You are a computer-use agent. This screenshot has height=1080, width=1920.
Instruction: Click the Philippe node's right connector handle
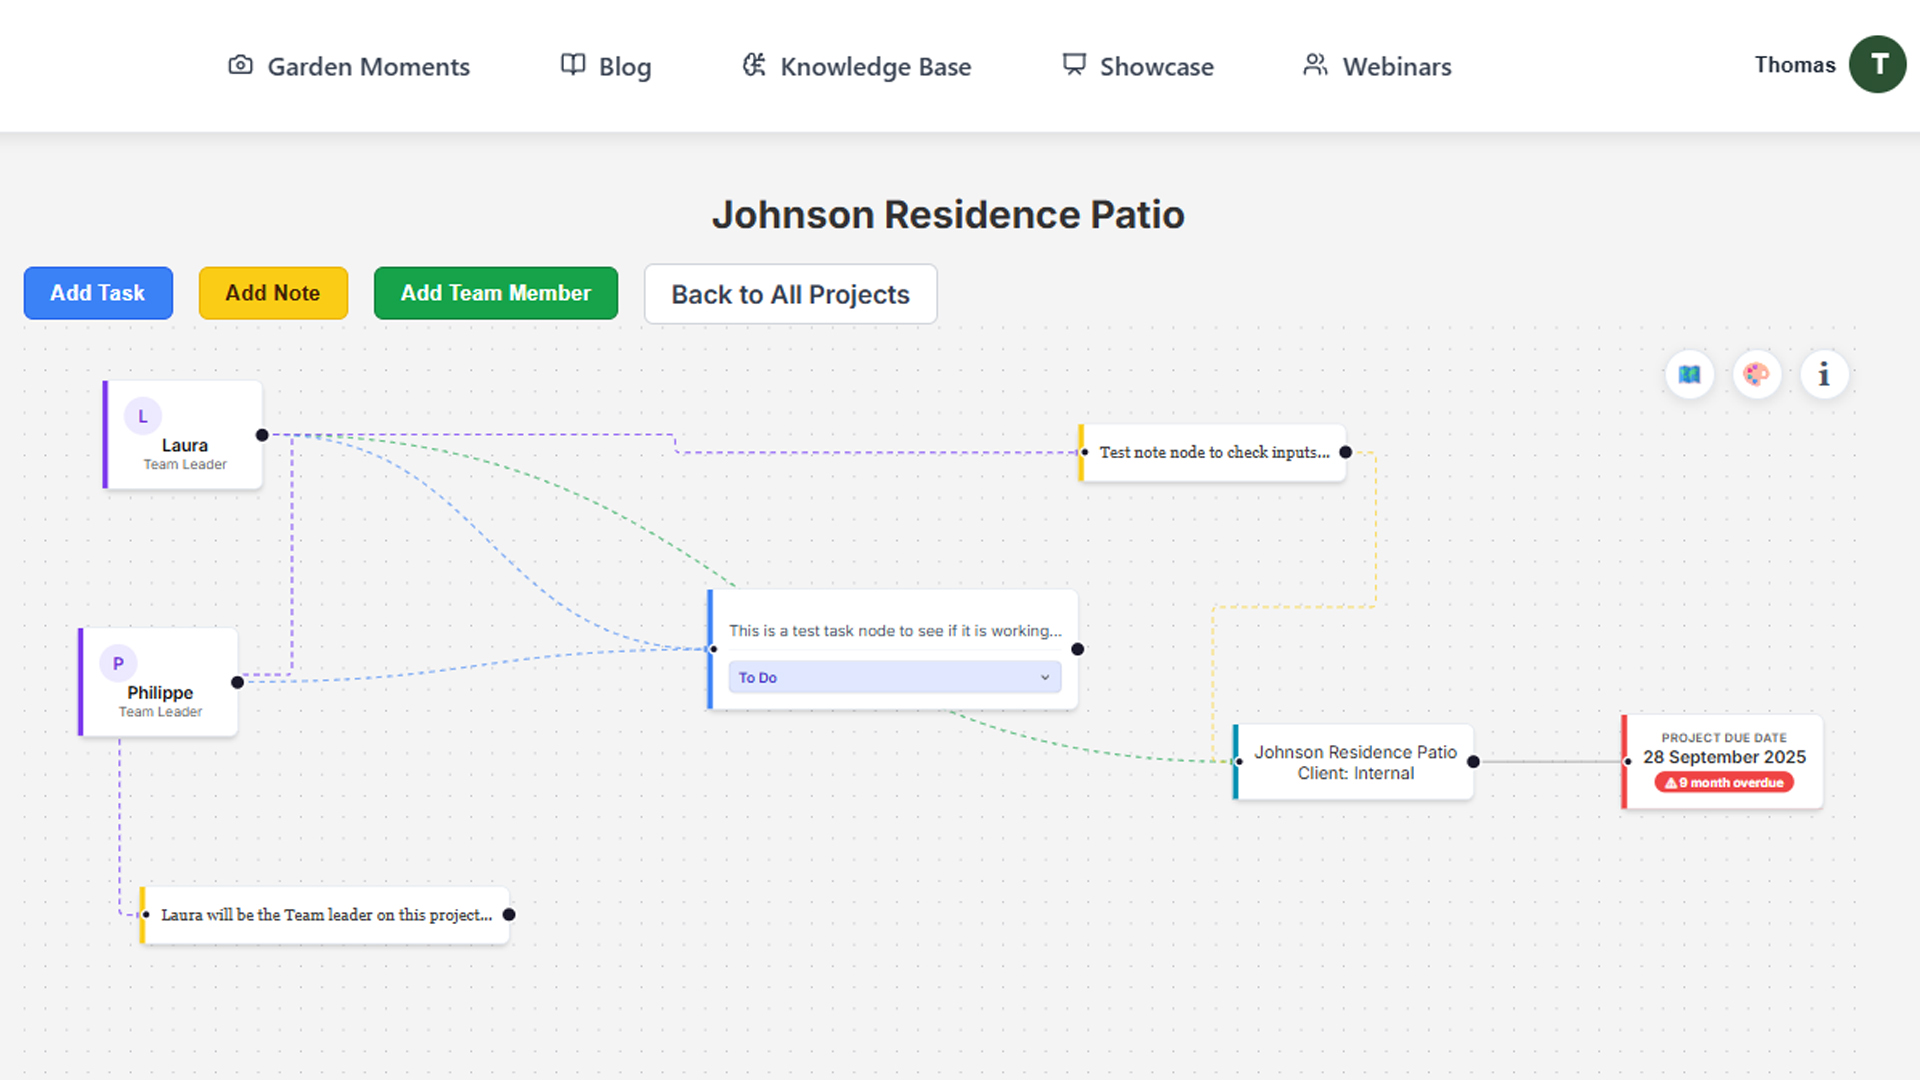[x=237, y=682]
